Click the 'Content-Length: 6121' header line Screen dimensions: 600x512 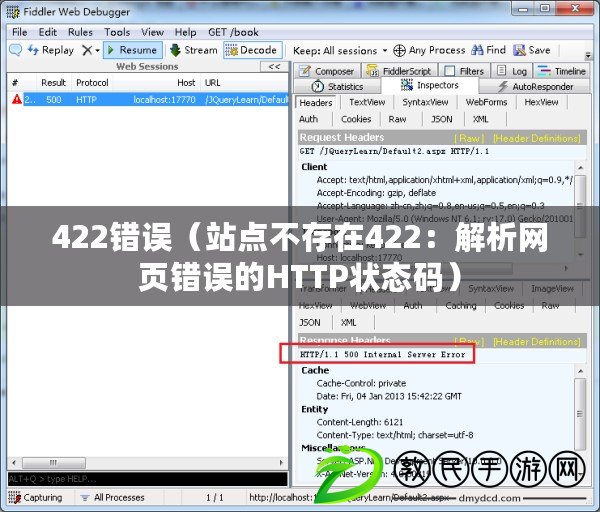(x=360, y=422)
